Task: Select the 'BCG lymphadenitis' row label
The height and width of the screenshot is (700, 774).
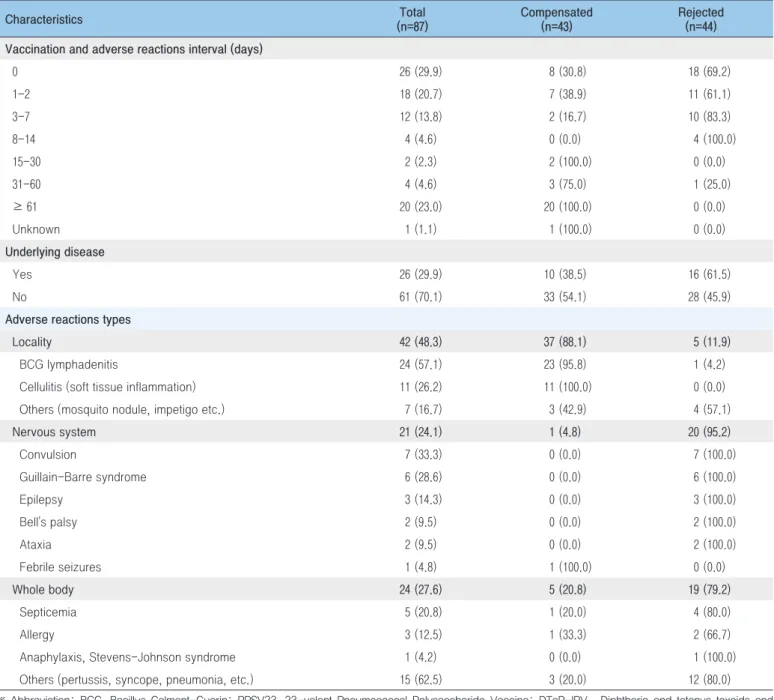Action: click(x=69, y=365)
